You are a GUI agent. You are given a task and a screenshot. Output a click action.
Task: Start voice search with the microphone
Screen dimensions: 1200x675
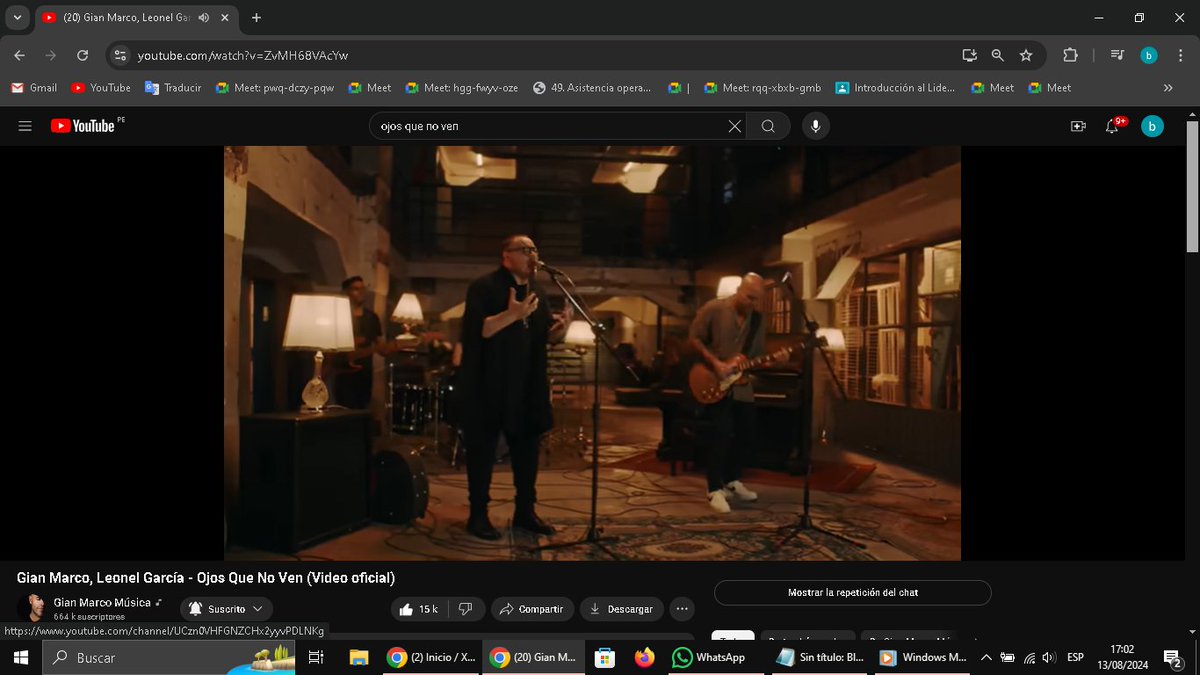pos(816,126)
